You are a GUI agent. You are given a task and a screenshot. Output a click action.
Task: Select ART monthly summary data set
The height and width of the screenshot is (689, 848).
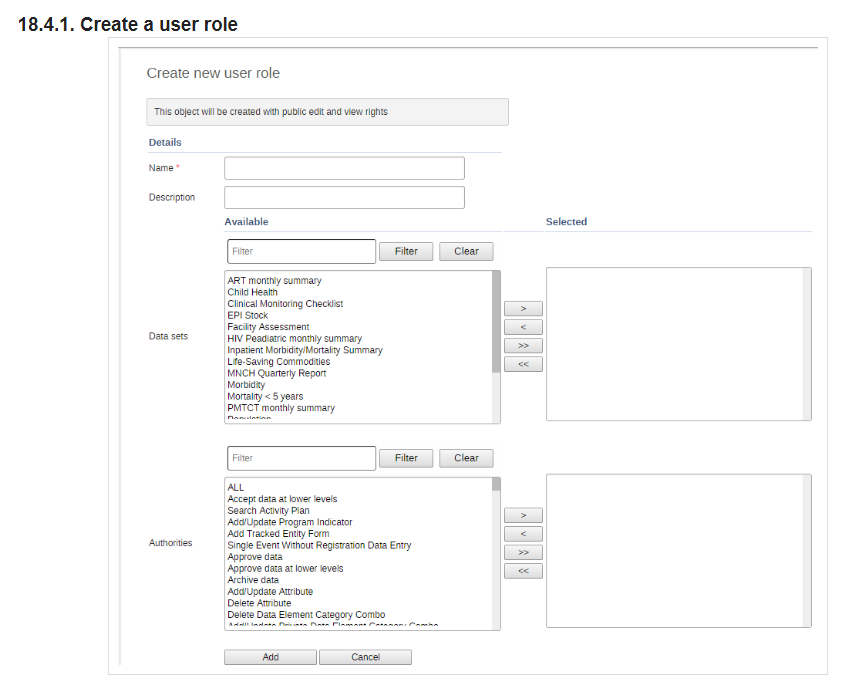pyautogui.click(x=274, y=281)
